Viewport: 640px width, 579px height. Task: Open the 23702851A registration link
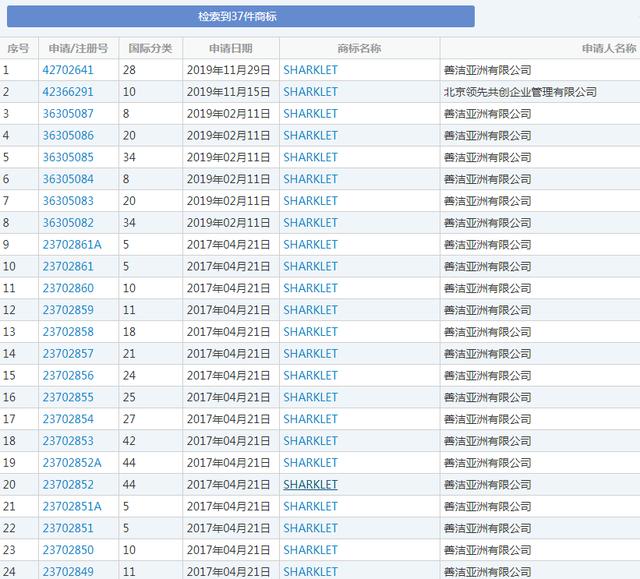[72, 506]
